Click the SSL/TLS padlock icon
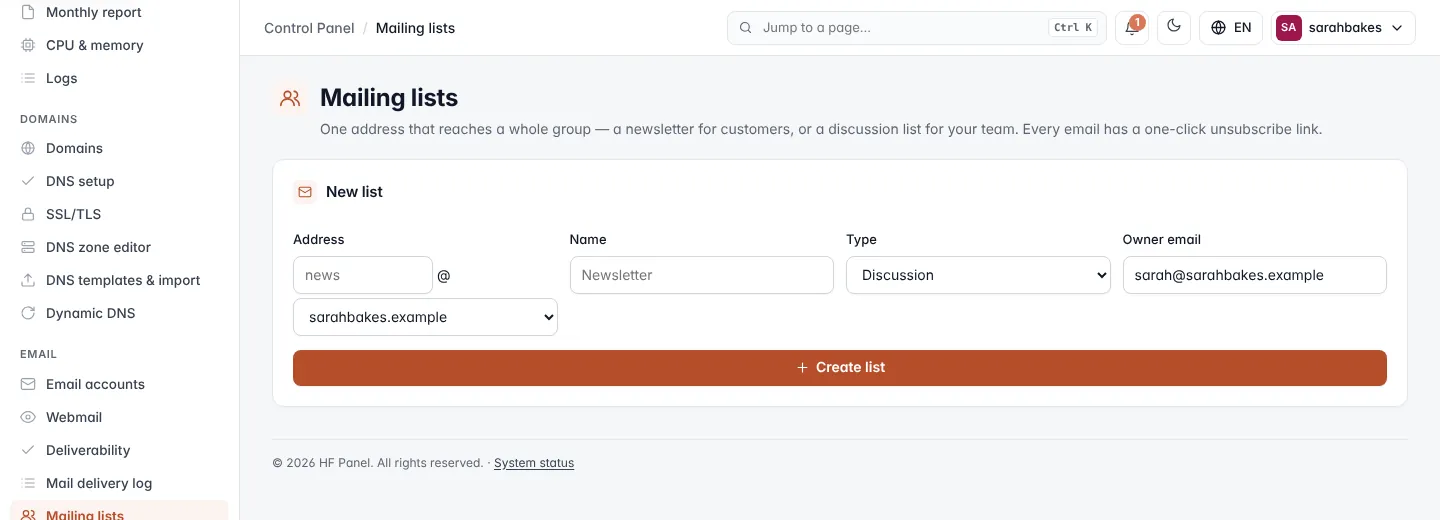 [x=28, y=214]
